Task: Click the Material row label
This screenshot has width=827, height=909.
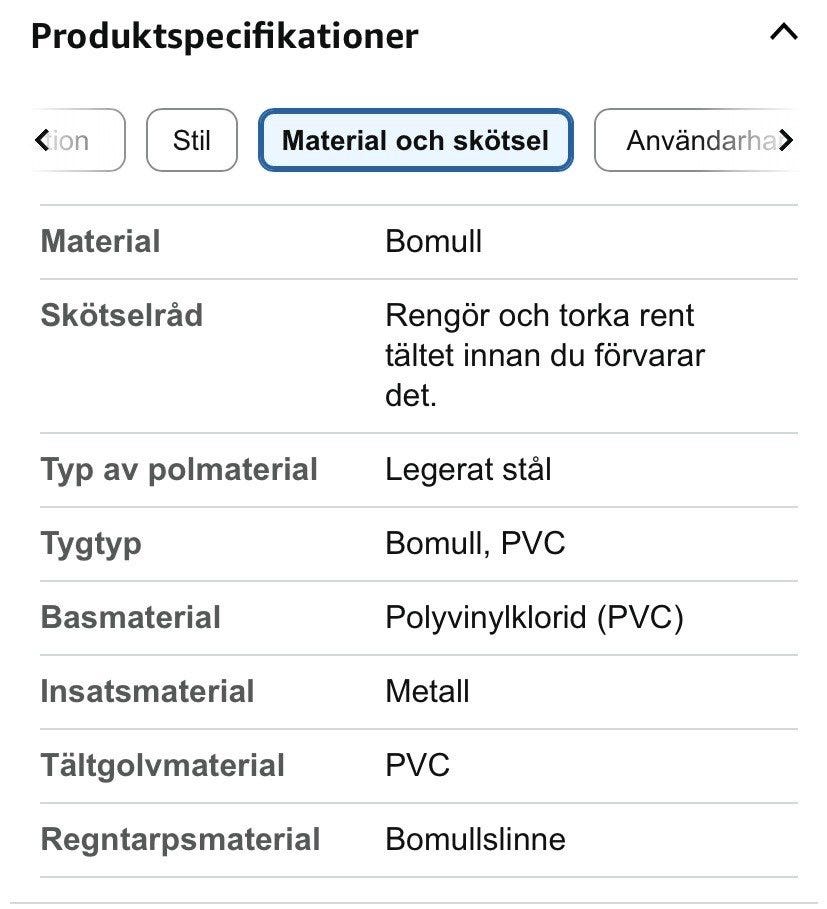Action: [x=100, y=241]
